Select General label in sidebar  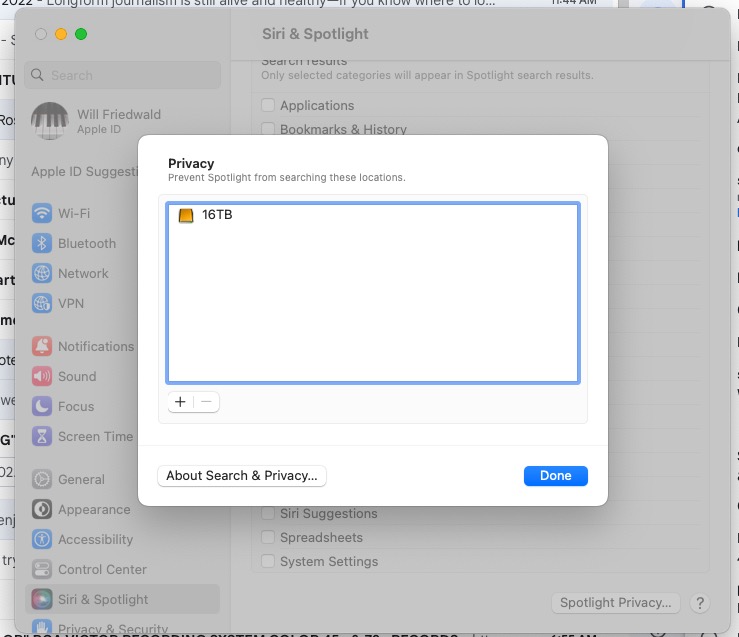pyautogui.click(x=82, y=480)
